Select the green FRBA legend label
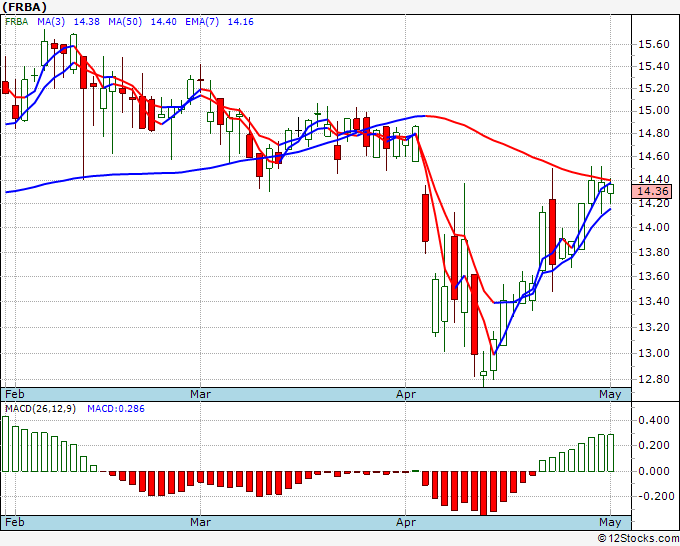Viewport: 680px width, 546px height. point(16,22)
